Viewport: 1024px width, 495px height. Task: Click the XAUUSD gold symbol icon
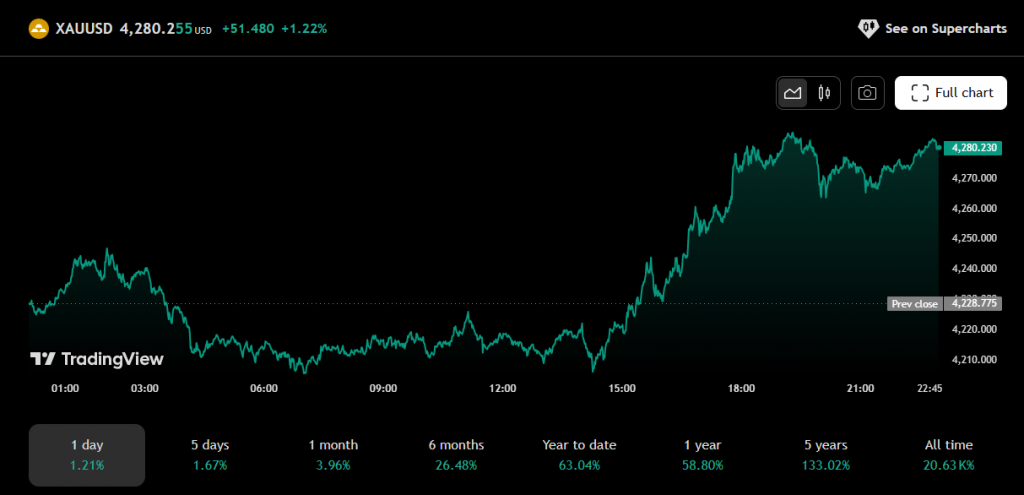click(39, 29)
